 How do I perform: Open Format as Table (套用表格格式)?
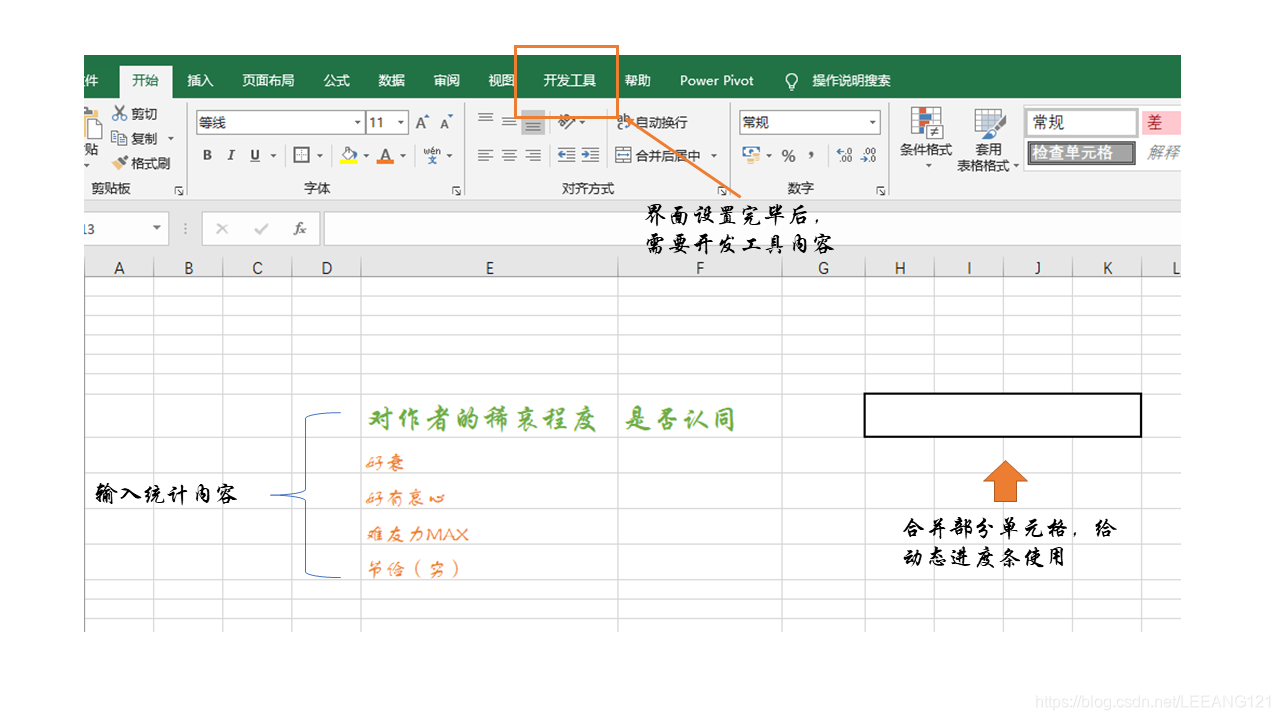pyautogui.click(x=988, y=140)
